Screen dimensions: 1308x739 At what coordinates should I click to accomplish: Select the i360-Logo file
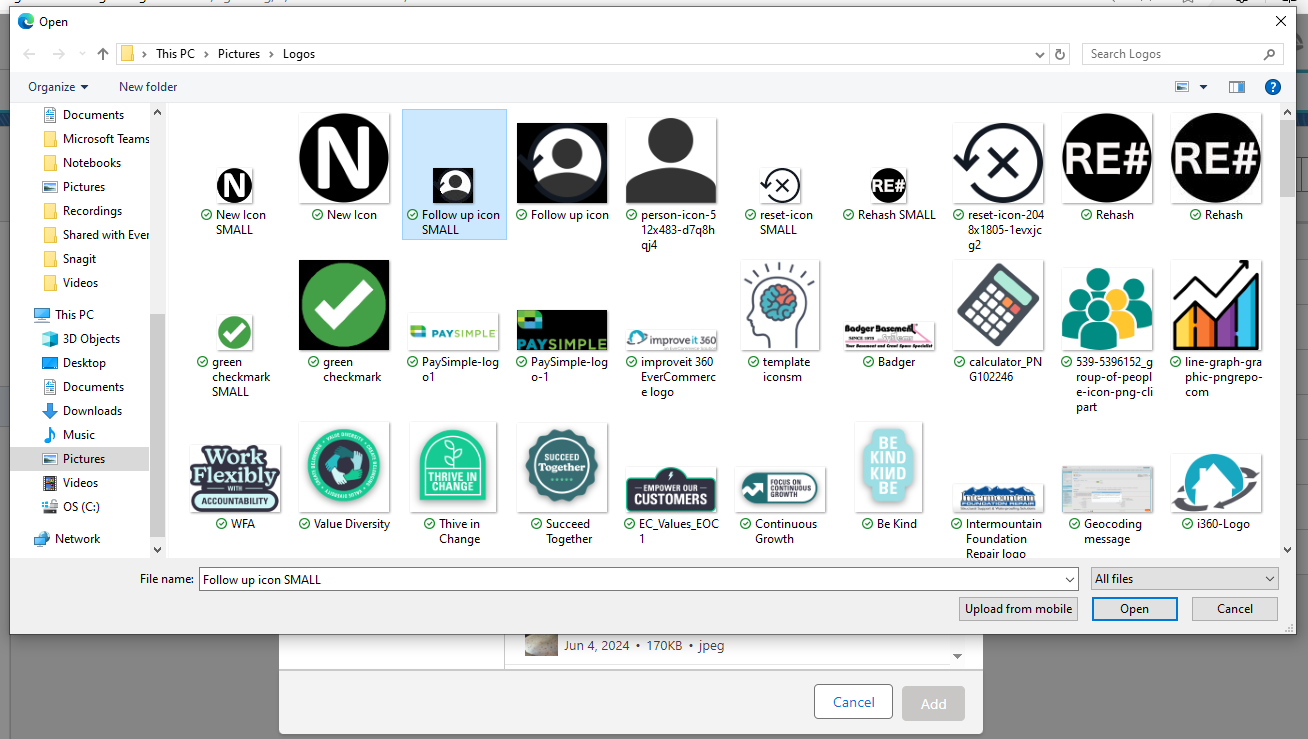1216,490
